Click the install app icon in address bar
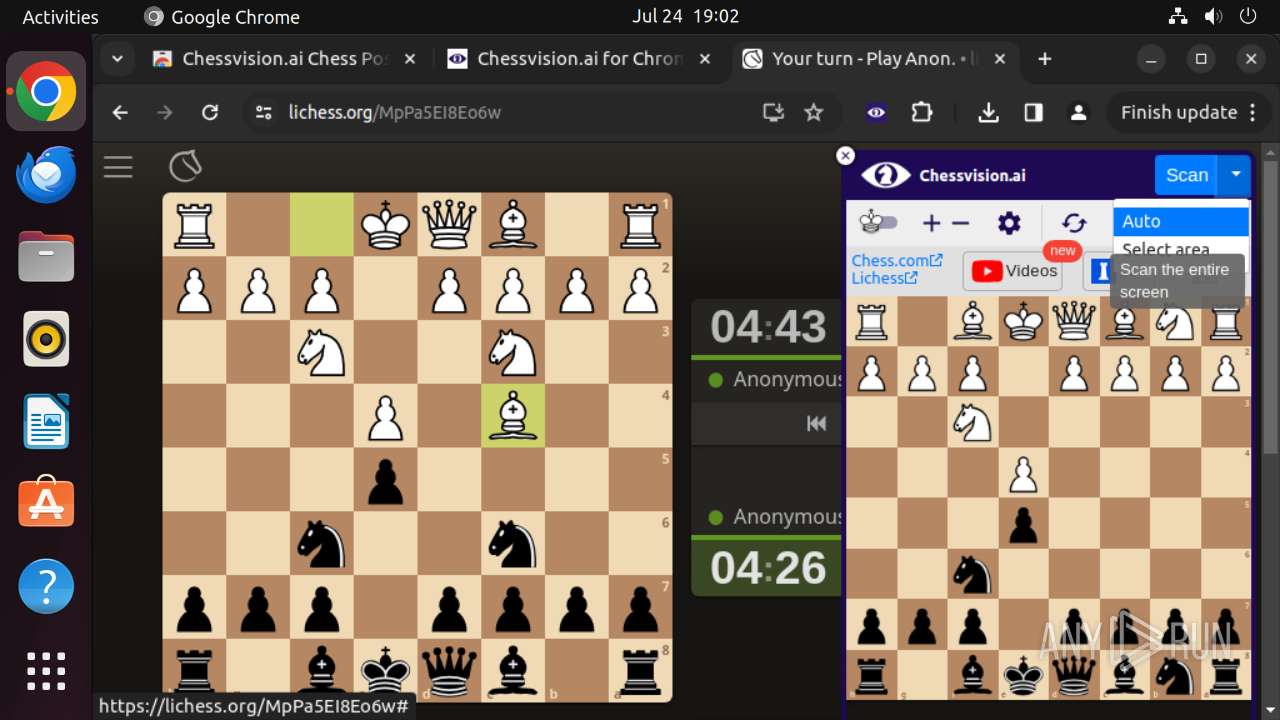This screenshot has width=1280, height=720. click(773, 113)
